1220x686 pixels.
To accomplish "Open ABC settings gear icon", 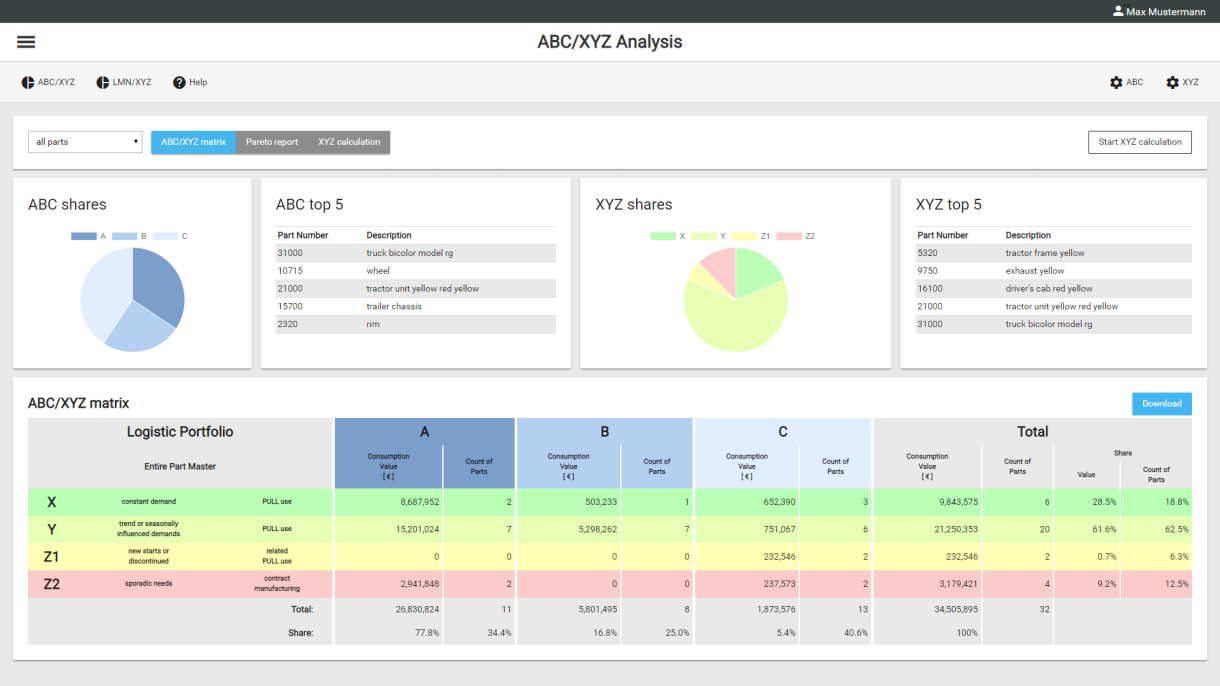I will [x=1116, y=82].
